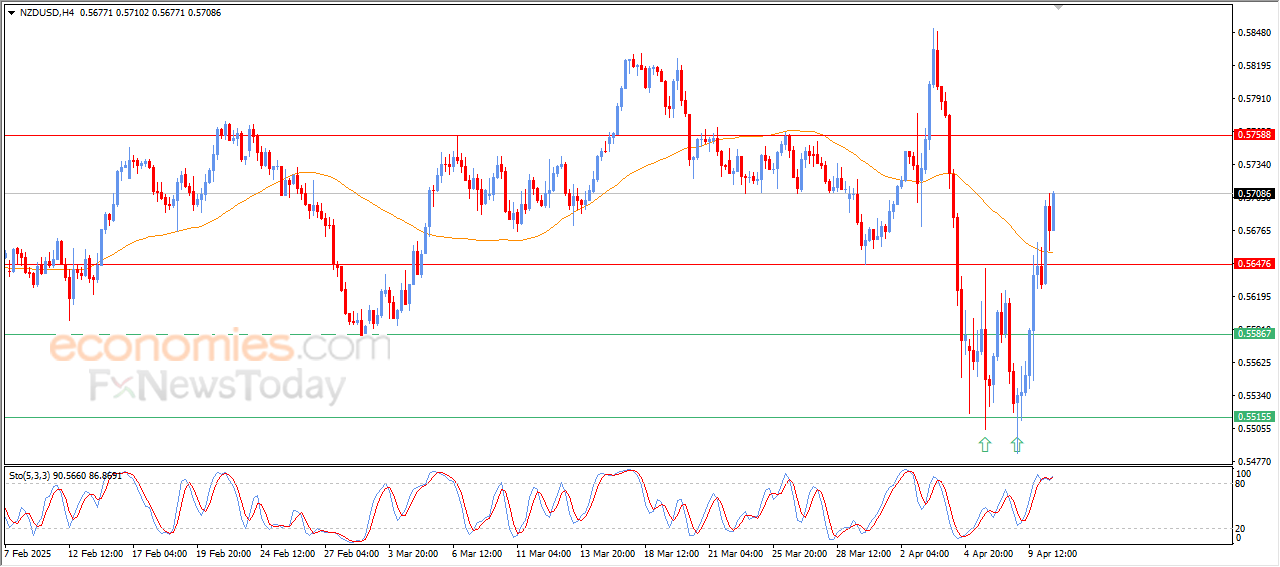Click the stochastic scale value 80
The height and width of the screenshot is (567, 1280).
coord(1241,484)
